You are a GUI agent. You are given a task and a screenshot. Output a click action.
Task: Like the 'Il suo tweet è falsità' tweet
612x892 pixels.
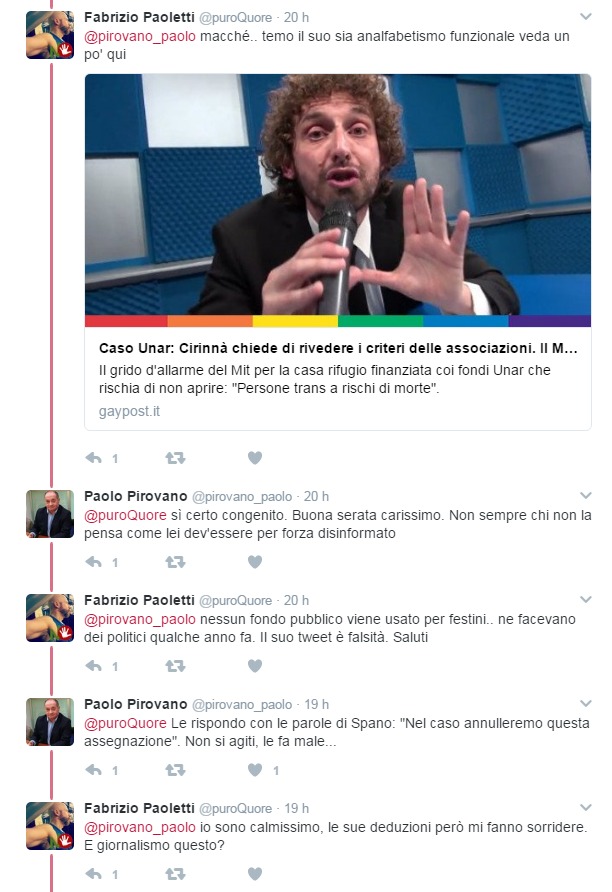(255, 666)
